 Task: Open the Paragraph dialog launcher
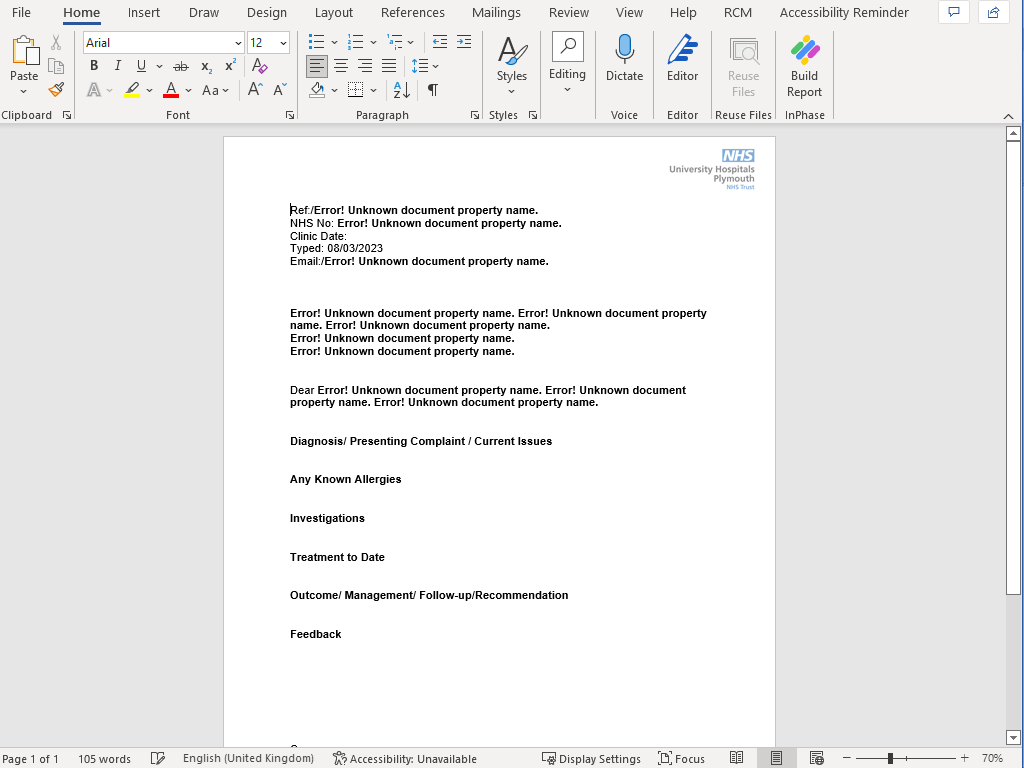tap(475, 116)
